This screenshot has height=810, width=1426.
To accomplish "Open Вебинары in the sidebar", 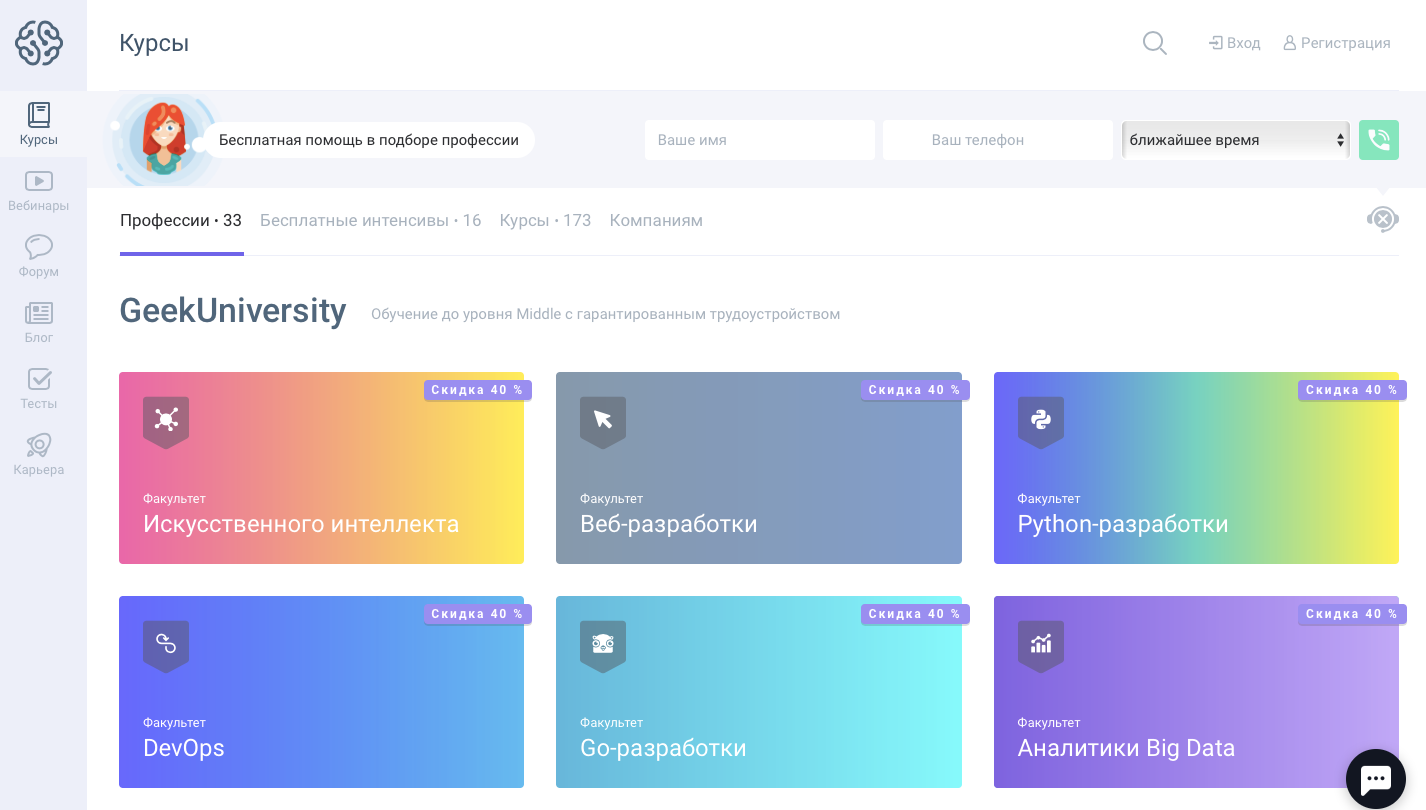I will point(39,191).
